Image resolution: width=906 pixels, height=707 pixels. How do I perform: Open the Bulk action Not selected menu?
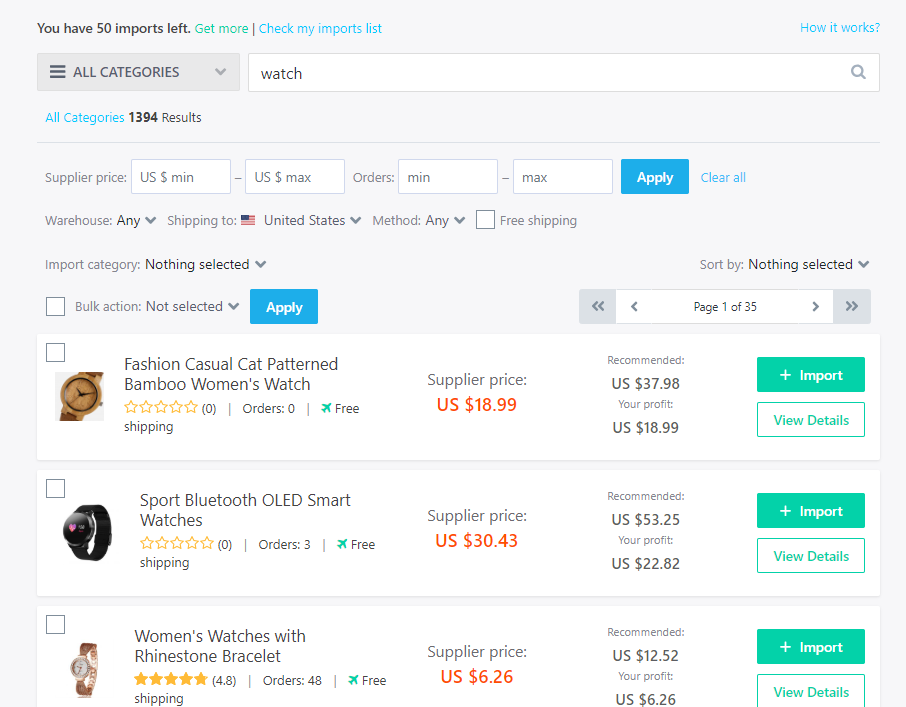click(x=192, y=306)
